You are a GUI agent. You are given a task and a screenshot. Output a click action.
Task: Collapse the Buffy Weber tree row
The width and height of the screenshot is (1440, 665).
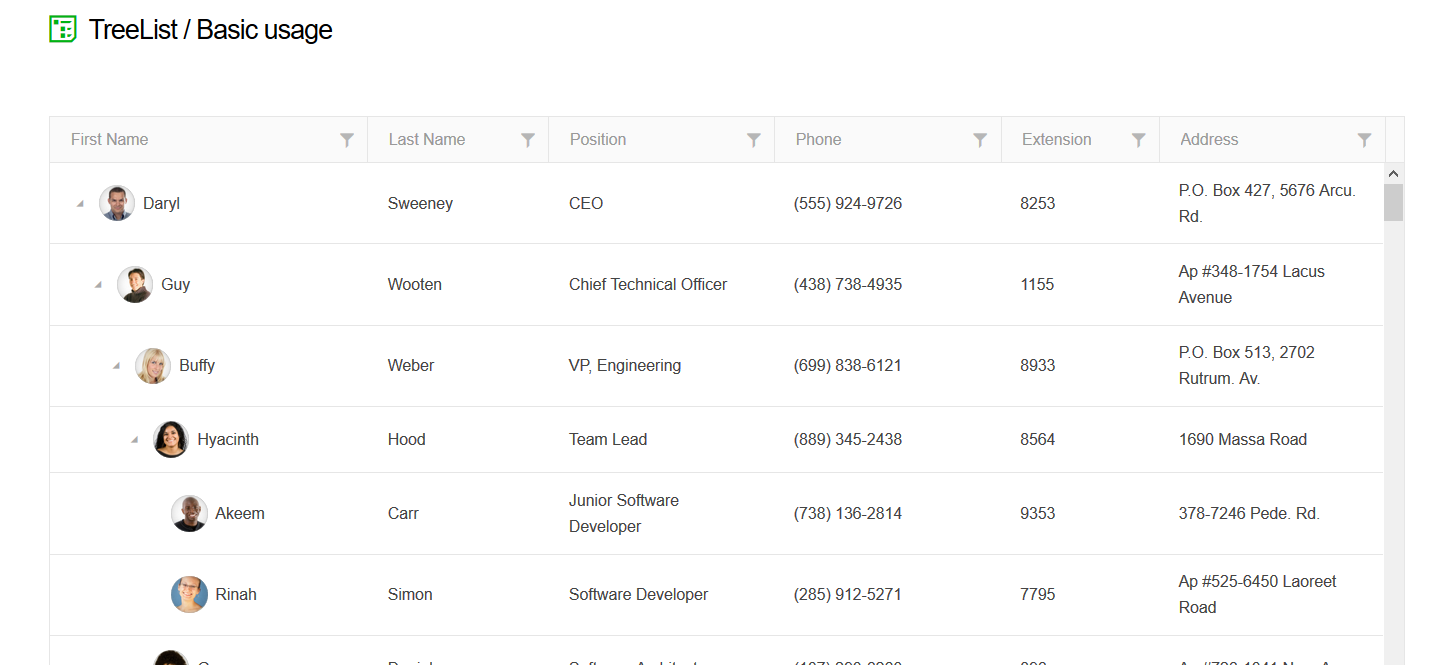pyautogui.click(x=116, y=366)
